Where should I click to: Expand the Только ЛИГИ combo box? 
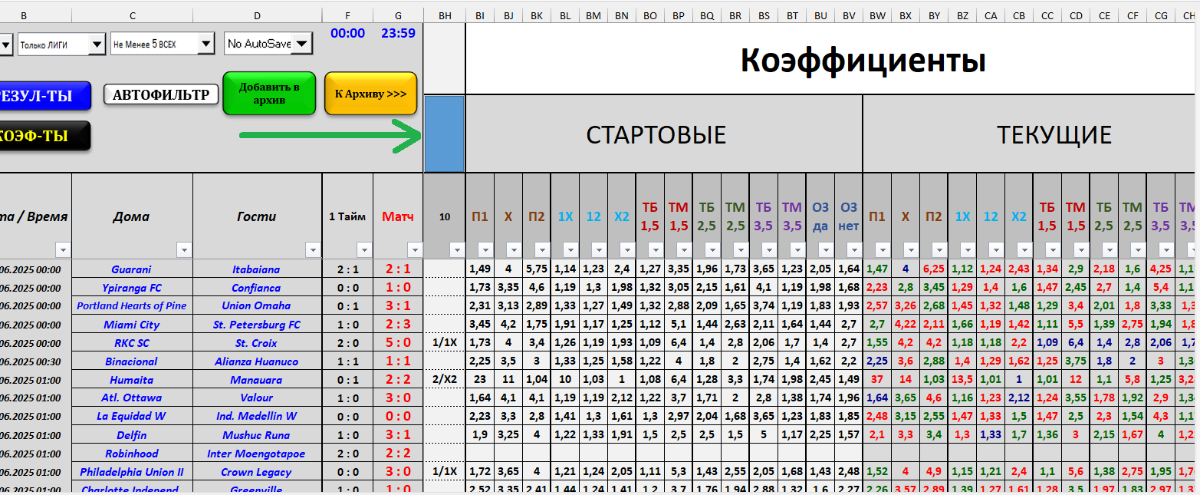tap(96, 44)
